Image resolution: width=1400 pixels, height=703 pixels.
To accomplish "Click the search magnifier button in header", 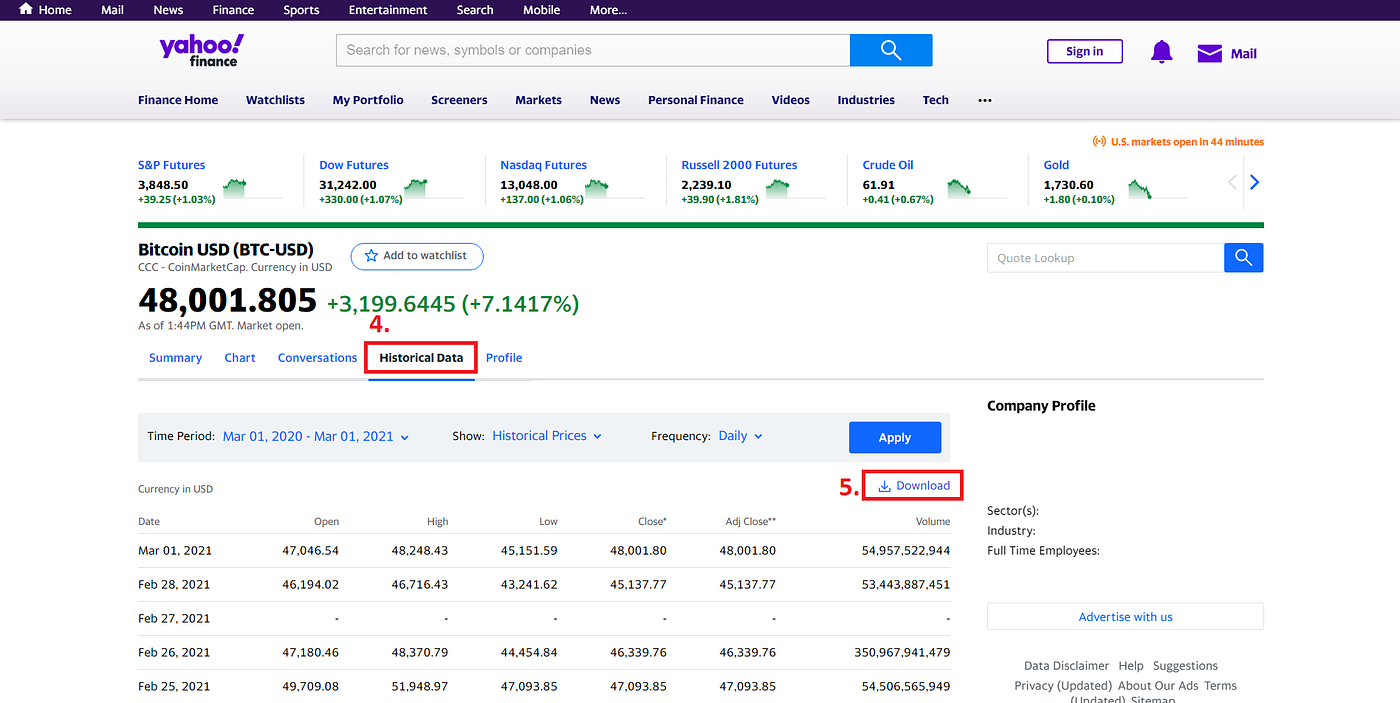I will (x=891, y=50).
